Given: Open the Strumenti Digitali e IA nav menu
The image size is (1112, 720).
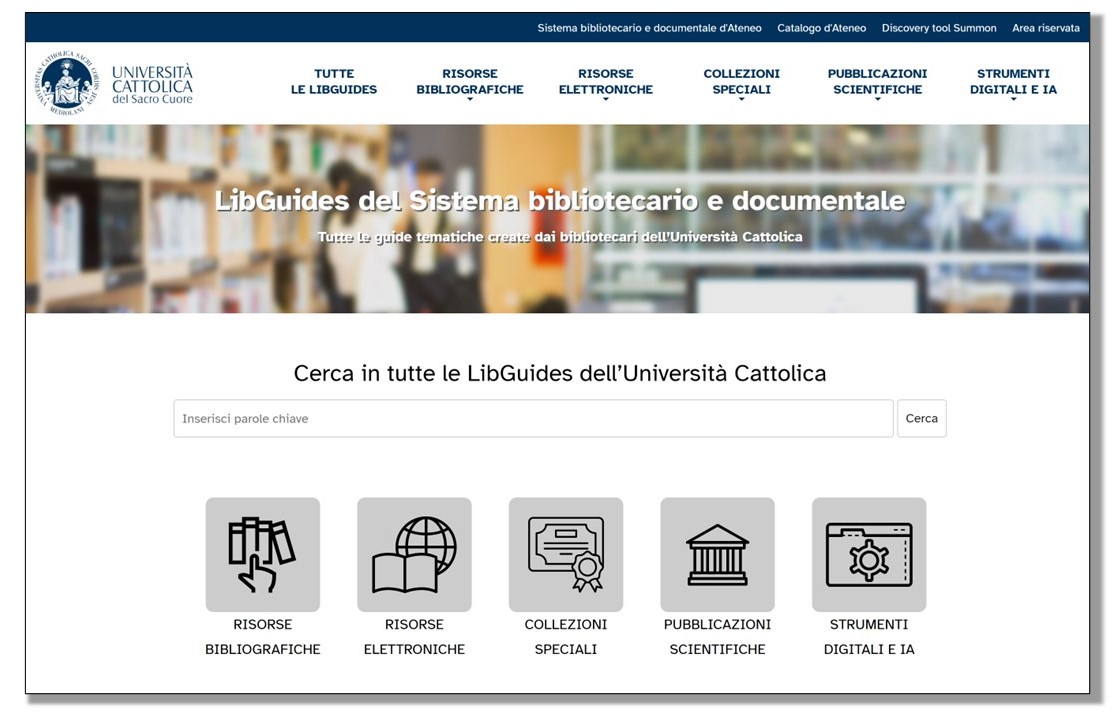Looking at the screenshot, I should point(1013,82).
